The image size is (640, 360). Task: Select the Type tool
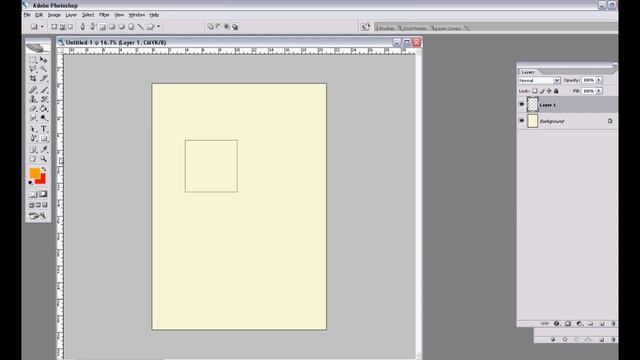44,129
